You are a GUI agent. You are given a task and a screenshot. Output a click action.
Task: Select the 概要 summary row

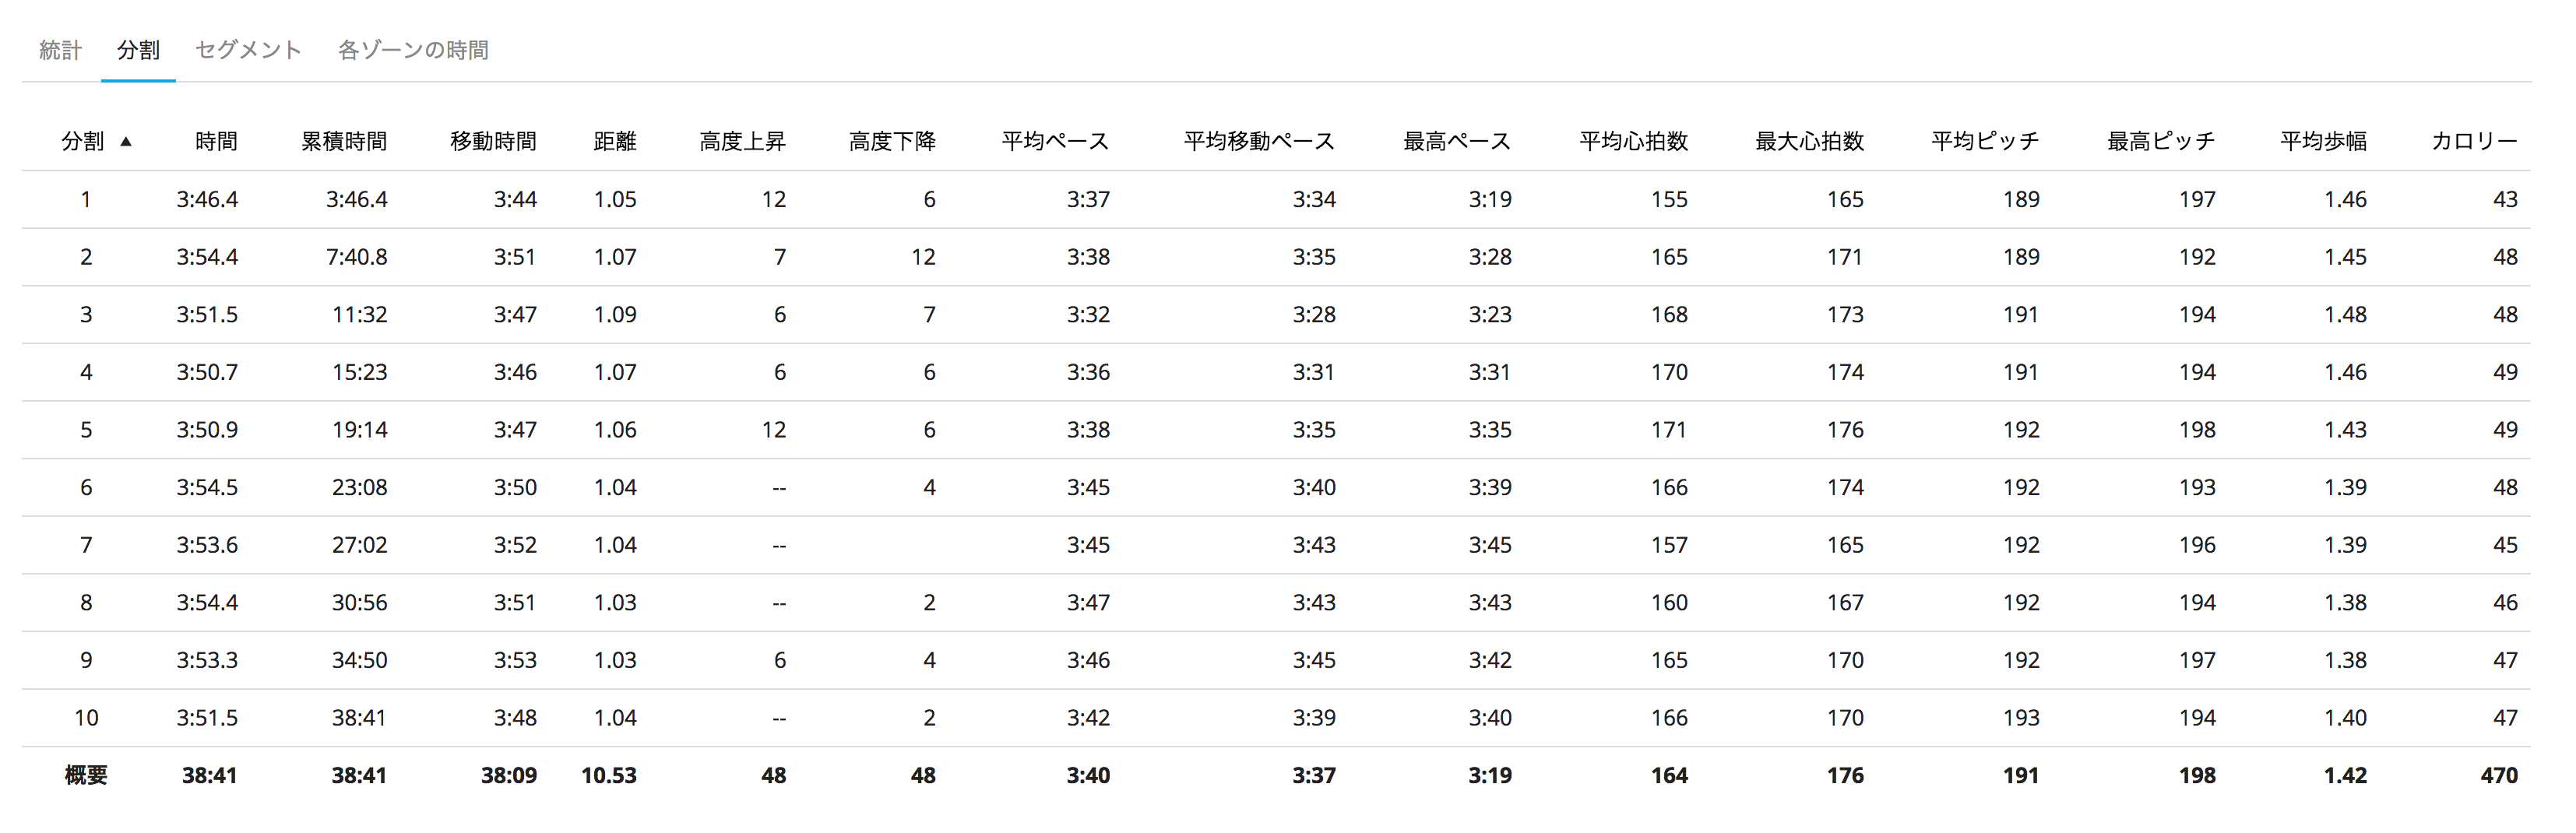click(x=86, y=775)
